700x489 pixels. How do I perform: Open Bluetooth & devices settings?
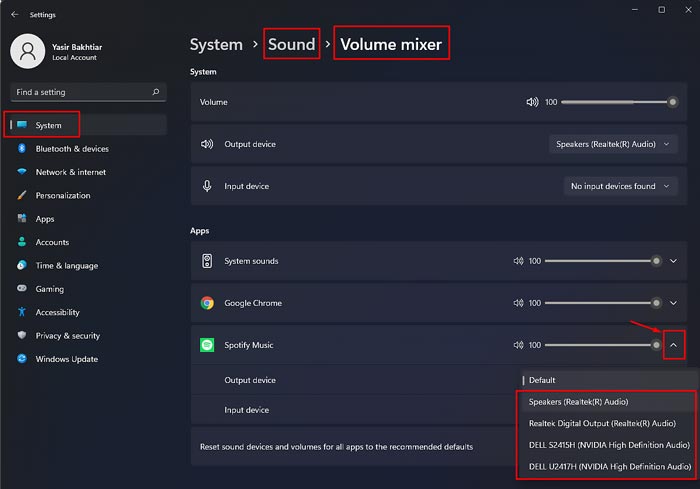(88, 148)
